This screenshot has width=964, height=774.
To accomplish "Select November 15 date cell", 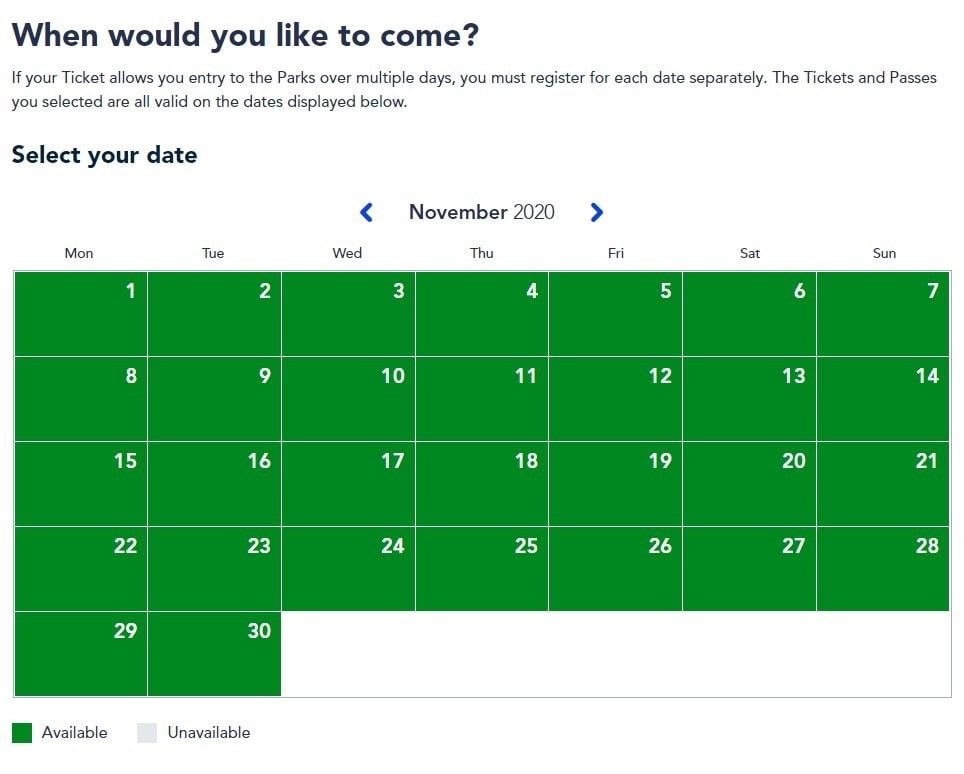I will click(x=81, y=484).
